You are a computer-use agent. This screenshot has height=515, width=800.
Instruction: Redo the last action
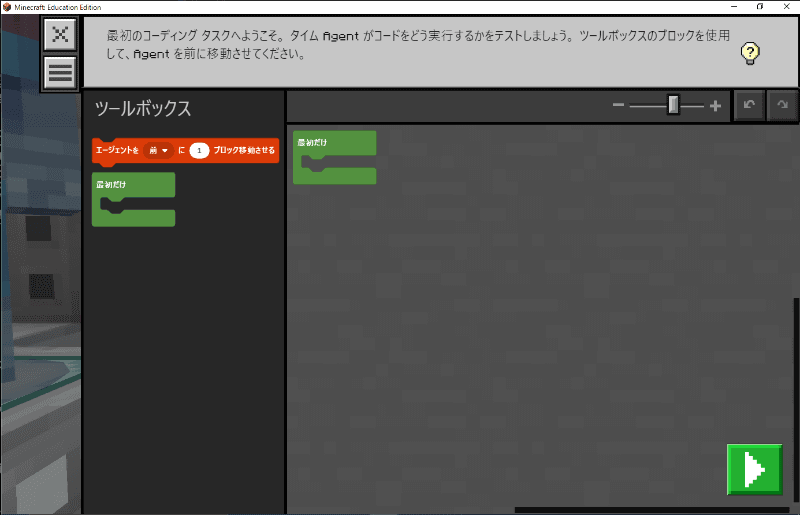click(782, 105)
